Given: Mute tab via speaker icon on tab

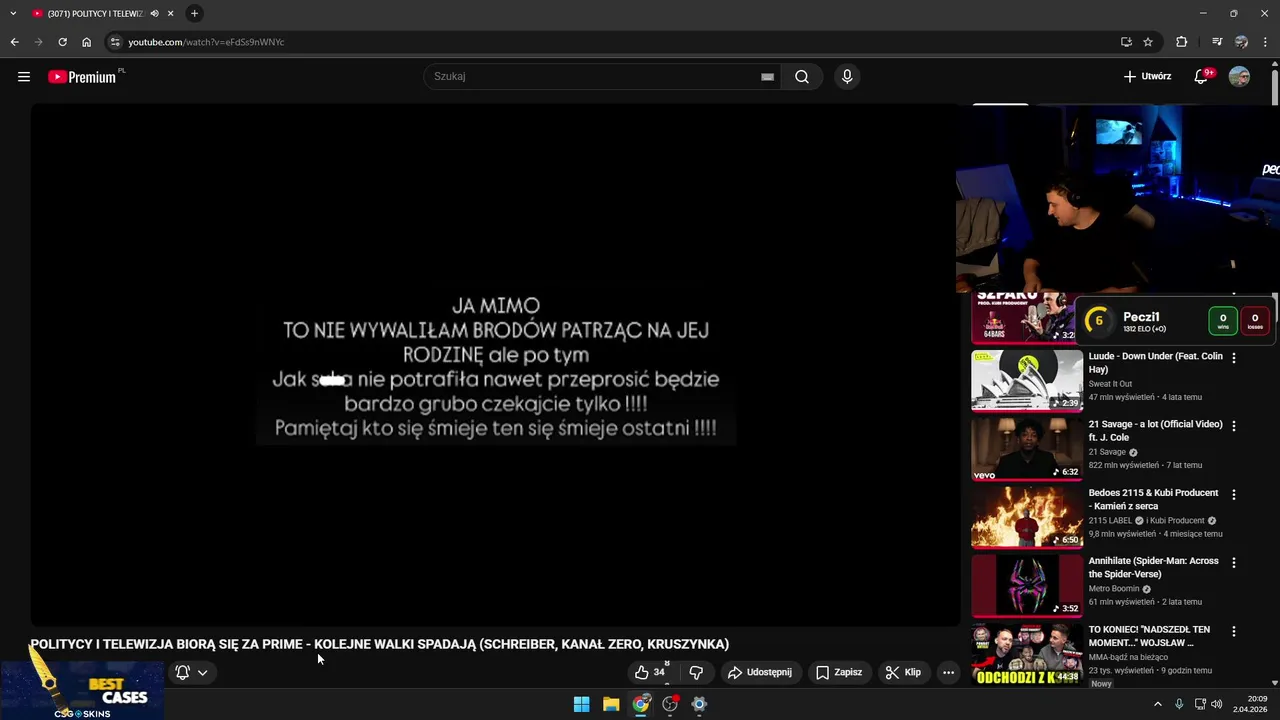Looking at the screenshot, I should click(154, 14).
